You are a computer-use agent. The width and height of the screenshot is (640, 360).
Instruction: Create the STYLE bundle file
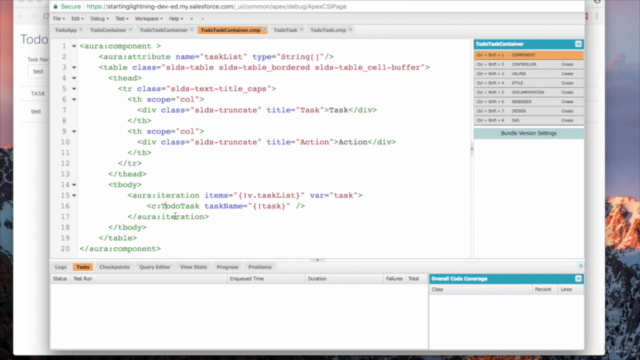click(x=567, y=83)
